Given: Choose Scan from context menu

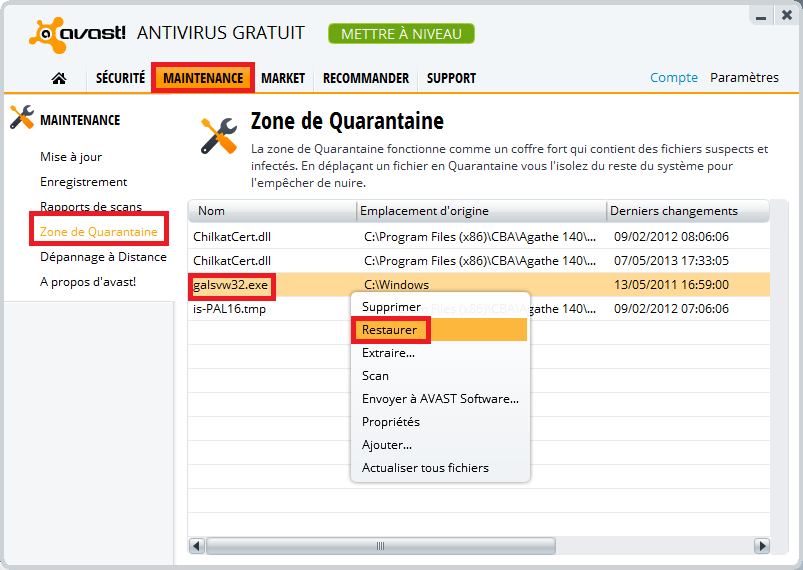Looking at the screenshot, I should point(440,376).
